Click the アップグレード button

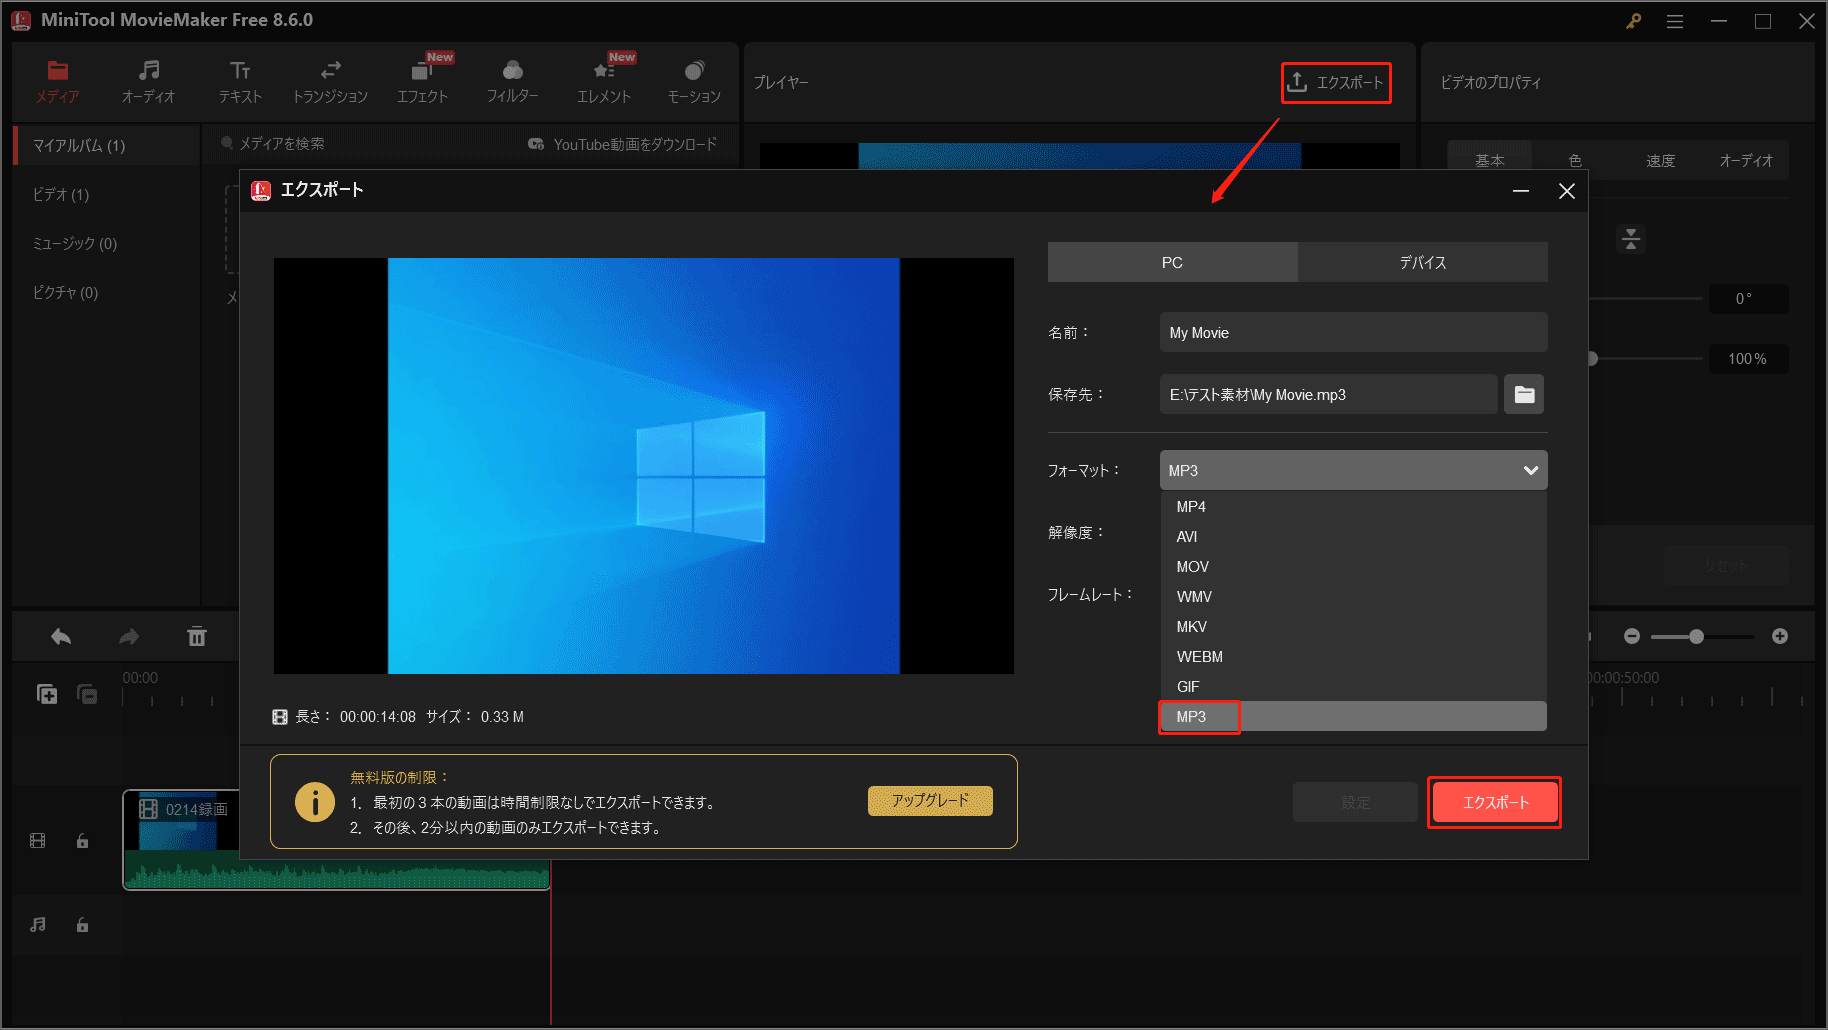click(929, 801)
